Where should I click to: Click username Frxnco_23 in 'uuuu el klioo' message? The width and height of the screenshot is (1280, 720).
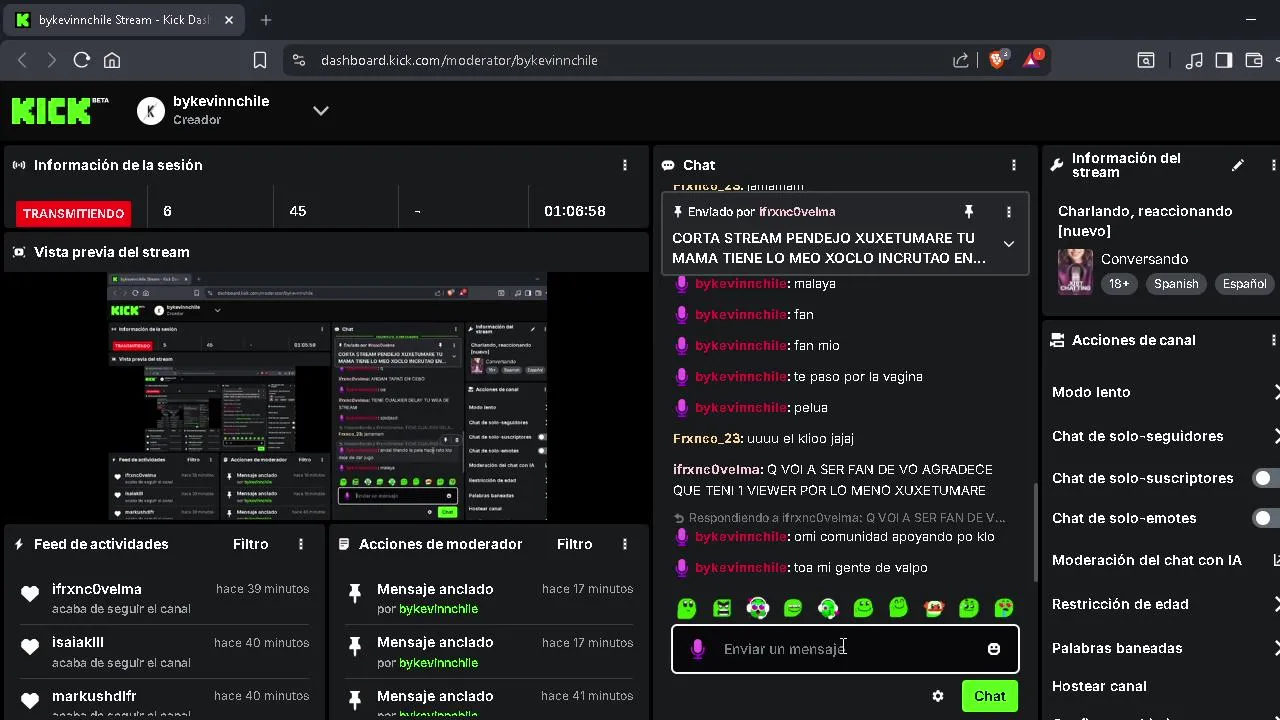tap(708, 439)
